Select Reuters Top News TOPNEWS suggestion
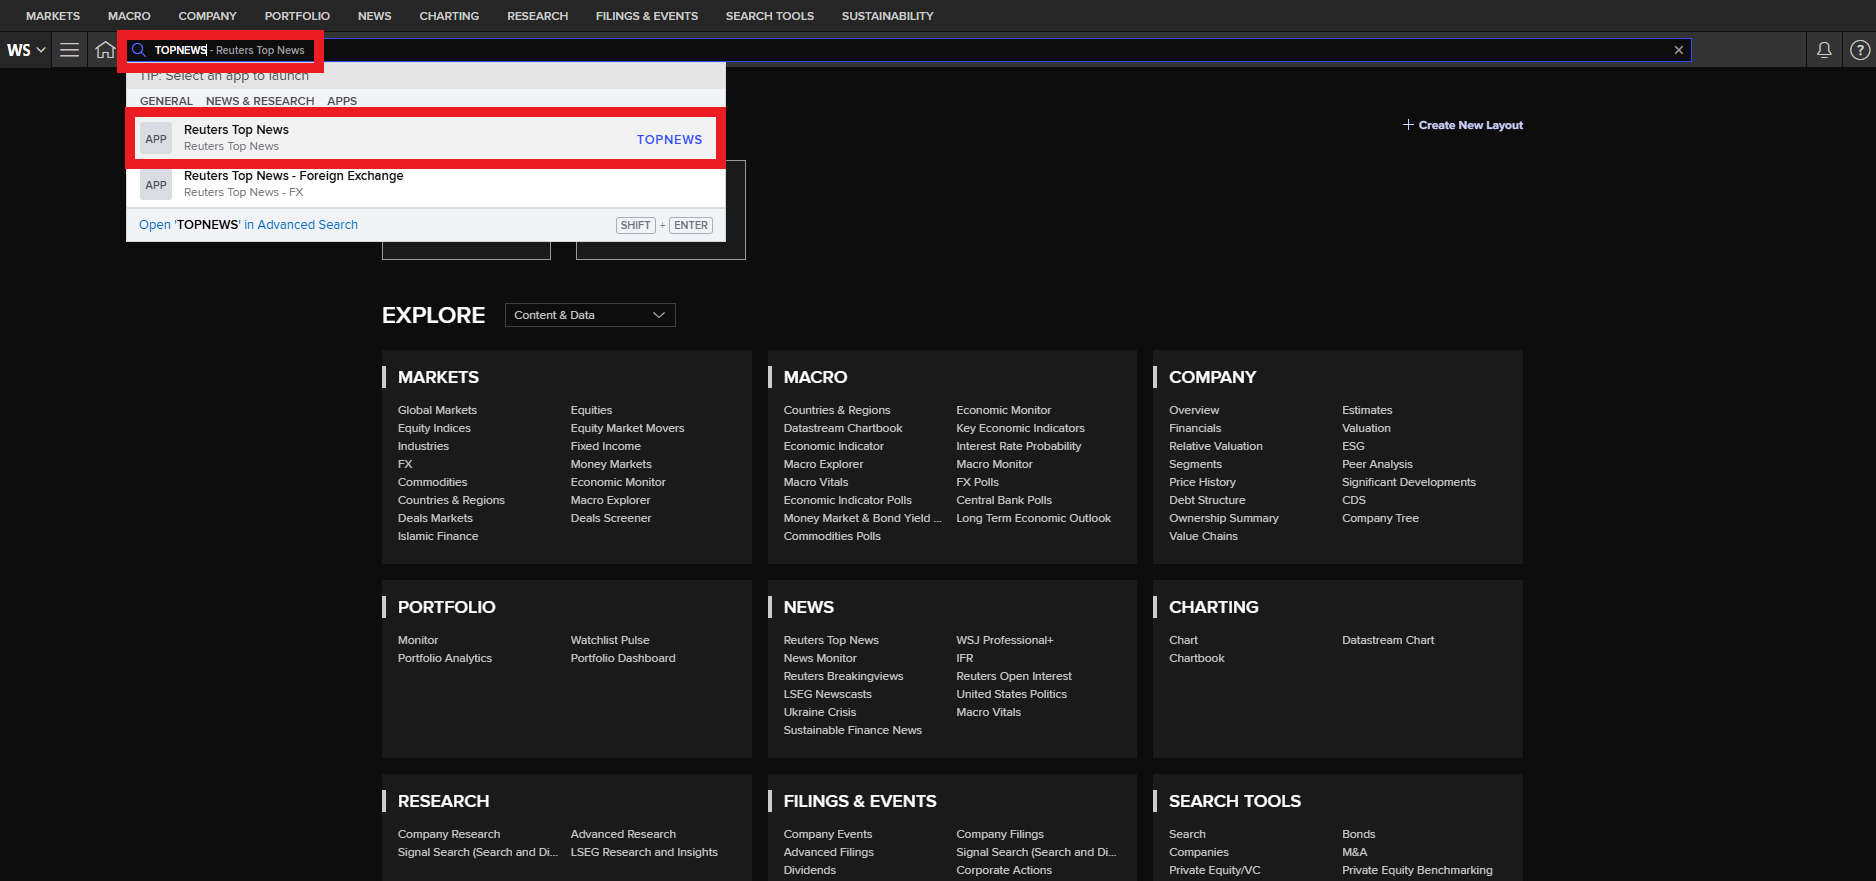Viewport: 1876px width, 881px height. point(426,139)
